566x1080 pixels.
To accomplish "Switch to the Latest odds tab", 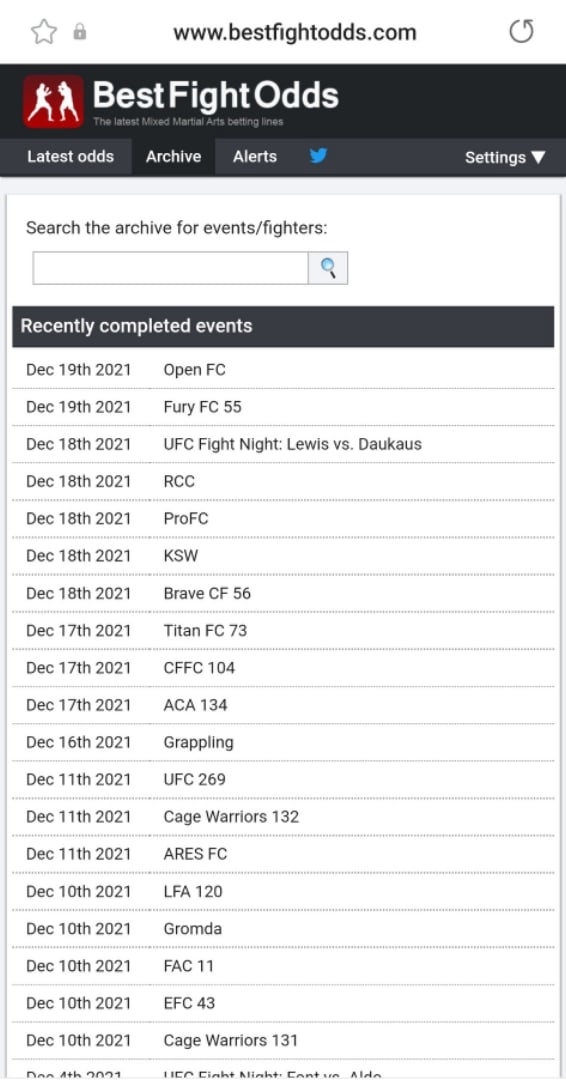I will [x=70, y=156].
